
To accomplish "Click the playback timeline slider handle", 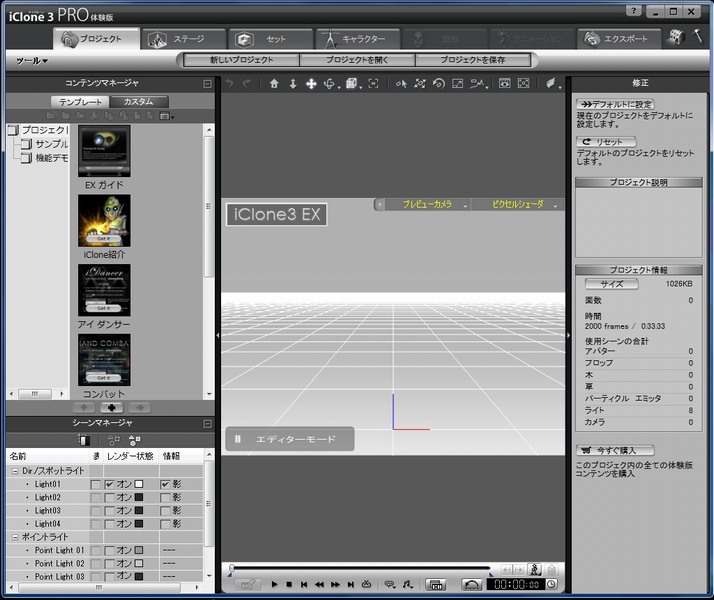I will pyautogui.click(x=232, y=568).
